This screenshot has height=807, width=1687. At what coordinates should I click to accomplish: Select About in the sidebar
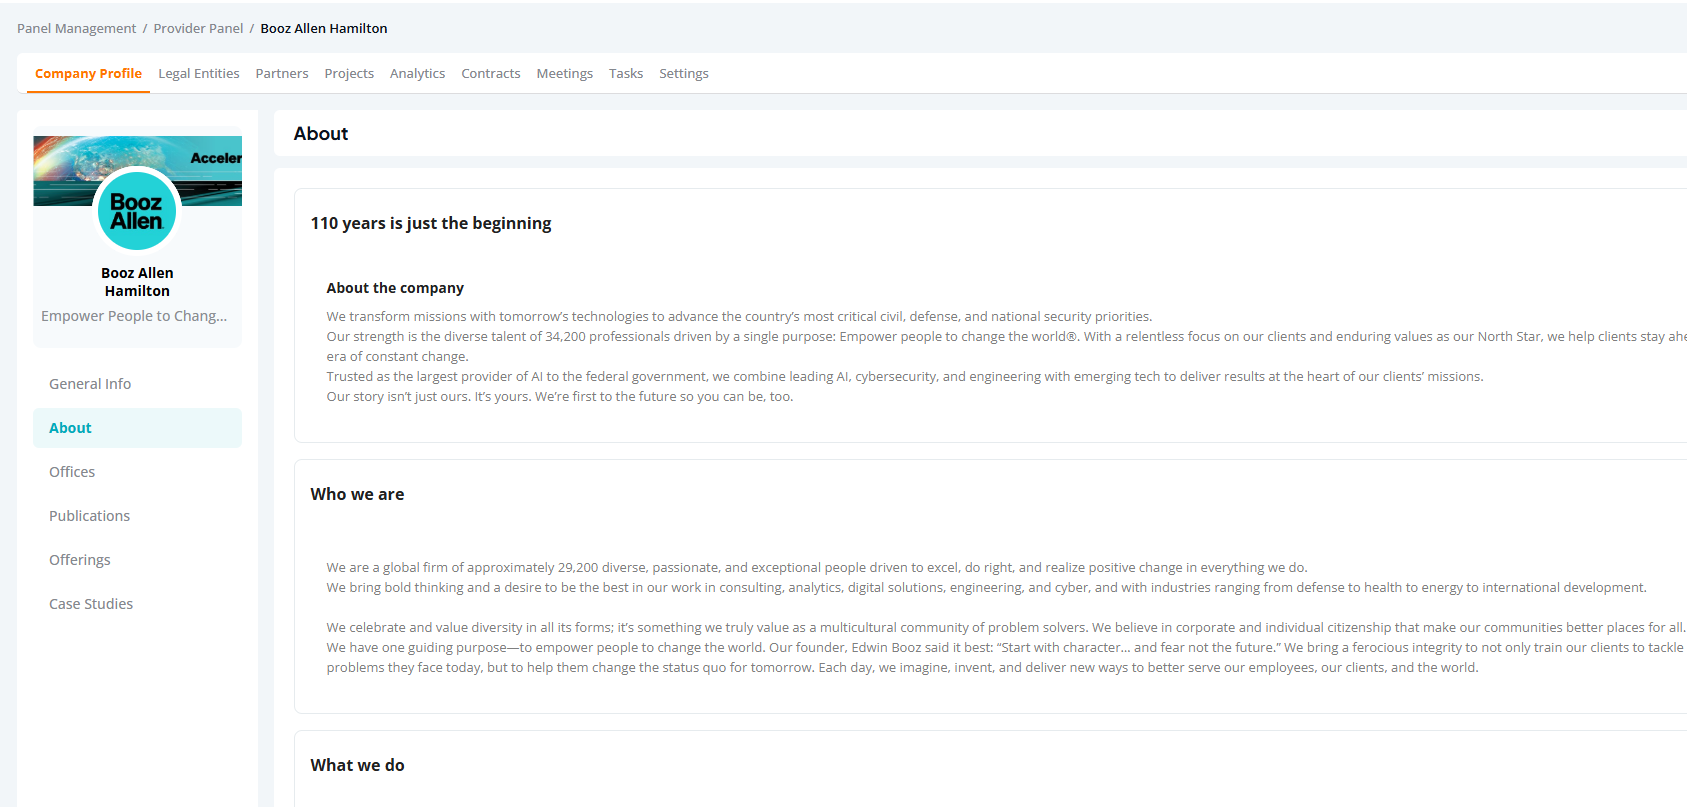tap(137, 428)
